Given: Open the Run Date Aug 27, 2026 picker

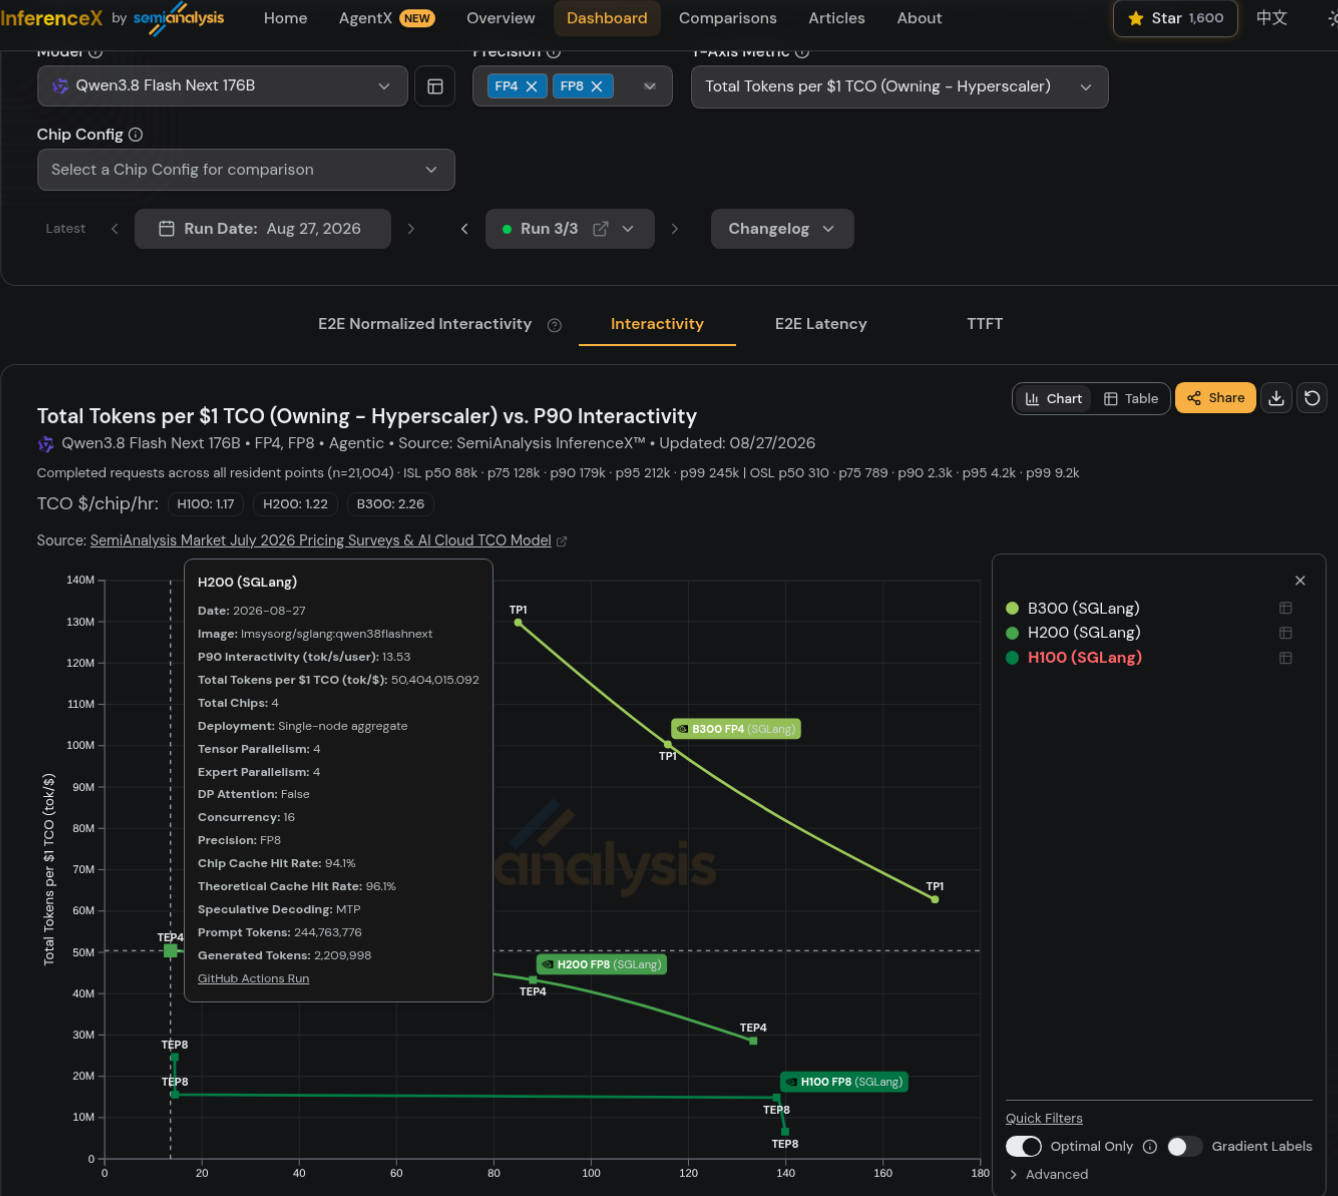Looking at the screenshot, I should tap(262, 229).
